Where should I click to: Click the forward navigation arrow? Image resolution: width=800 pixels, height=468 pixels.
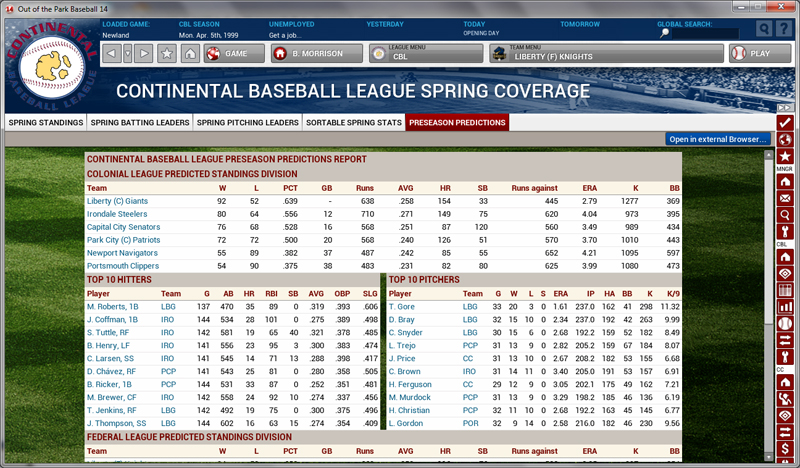coord(145,53)
